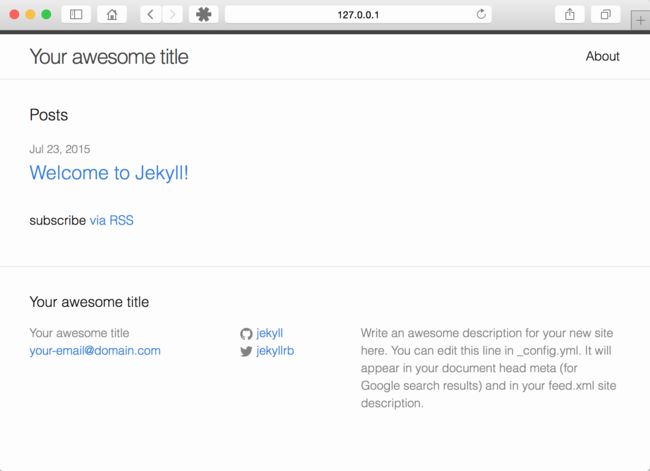Minimize the window with yellow button
This screenshot has width=650, height=471.
tap(30, 15)
